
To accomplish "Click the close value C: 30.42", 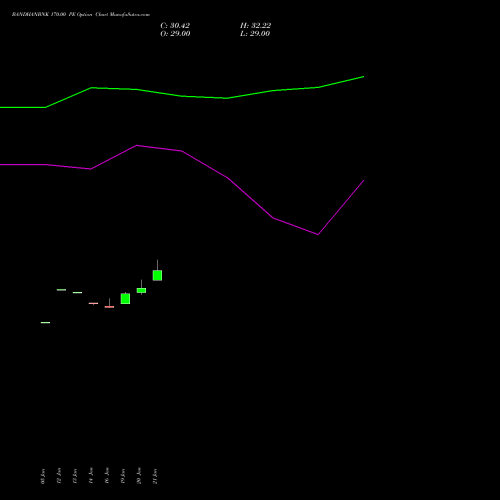I will coord(175,26).
